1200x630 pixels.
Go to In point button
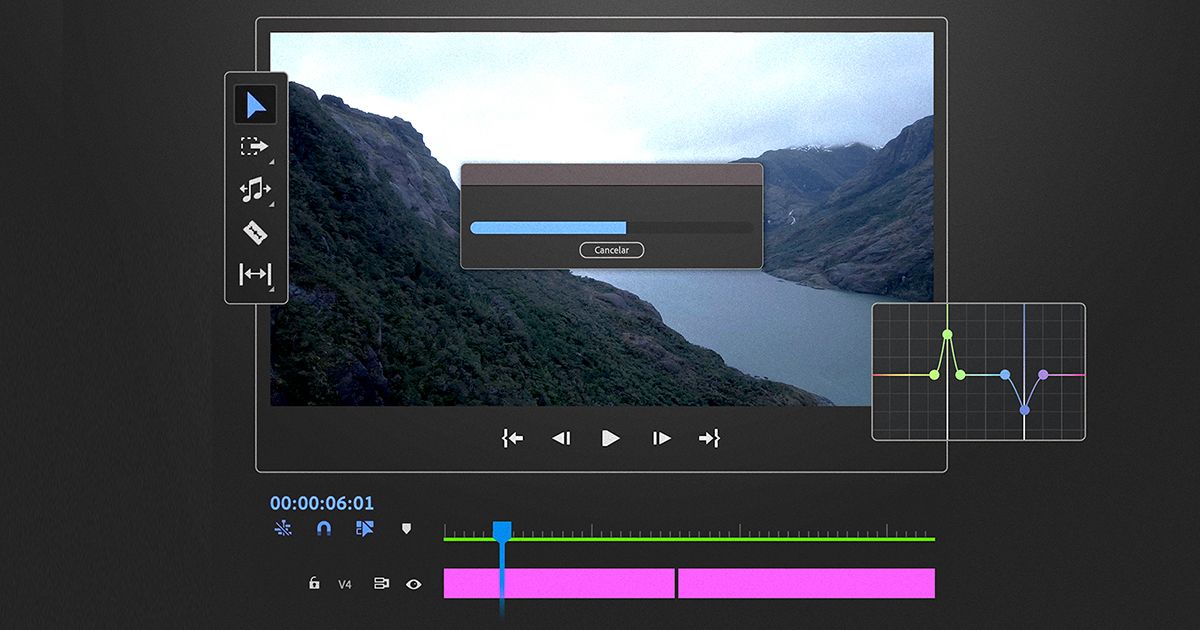point(512,438)
